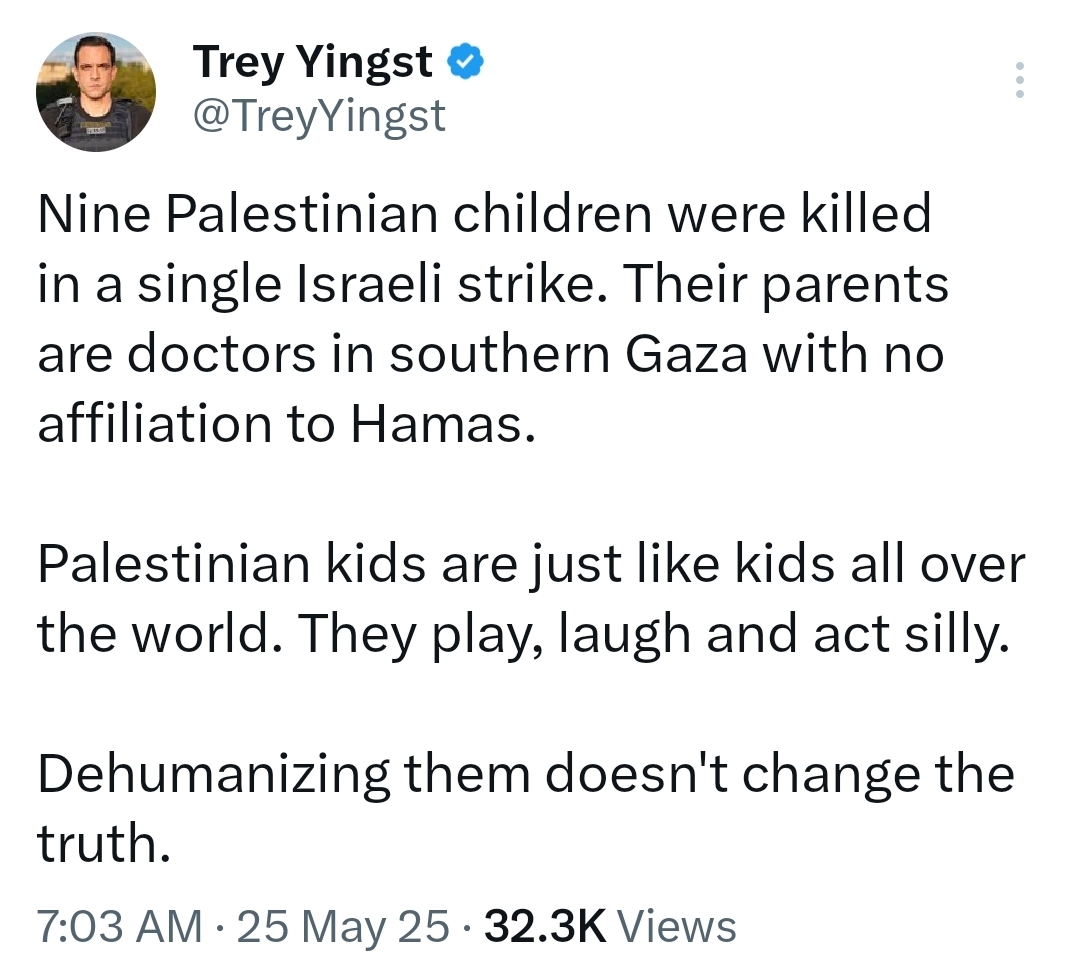This screenshot has width=1080, height=963.
Task: Open the @TreyYingst handle link
Action: (x=319, y=117)
